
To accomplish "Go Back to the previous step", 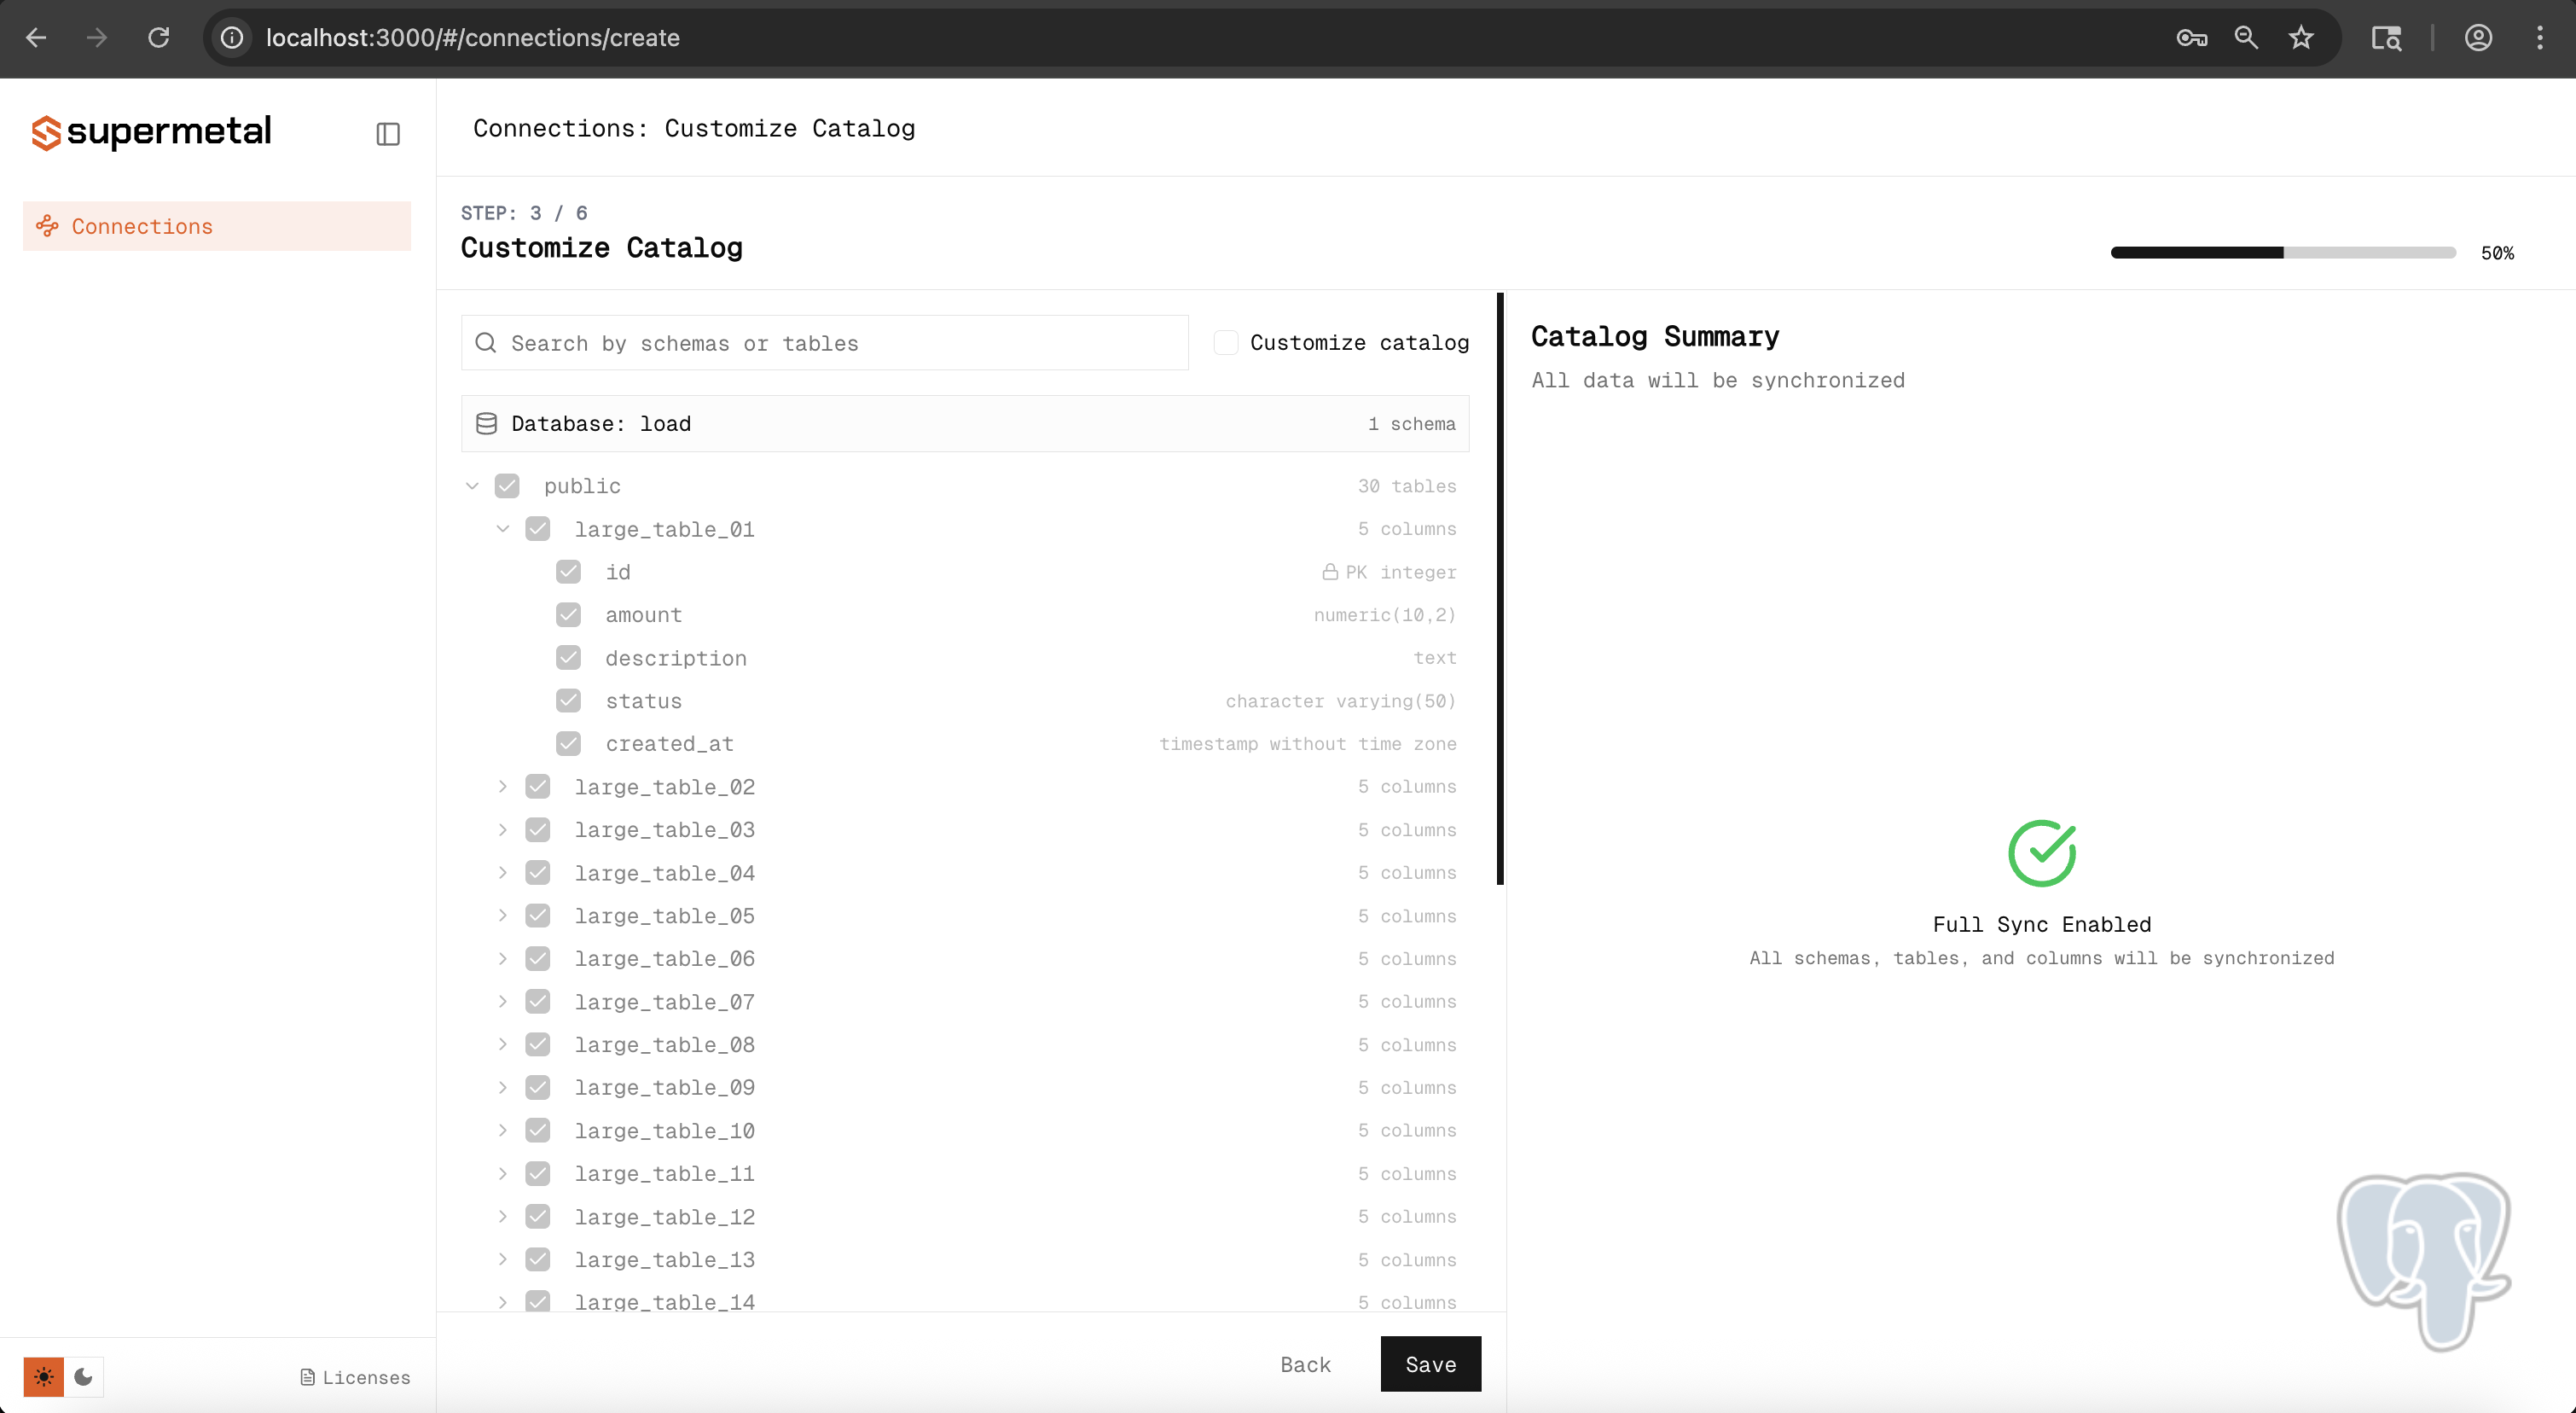I will pos(1305,1363).
